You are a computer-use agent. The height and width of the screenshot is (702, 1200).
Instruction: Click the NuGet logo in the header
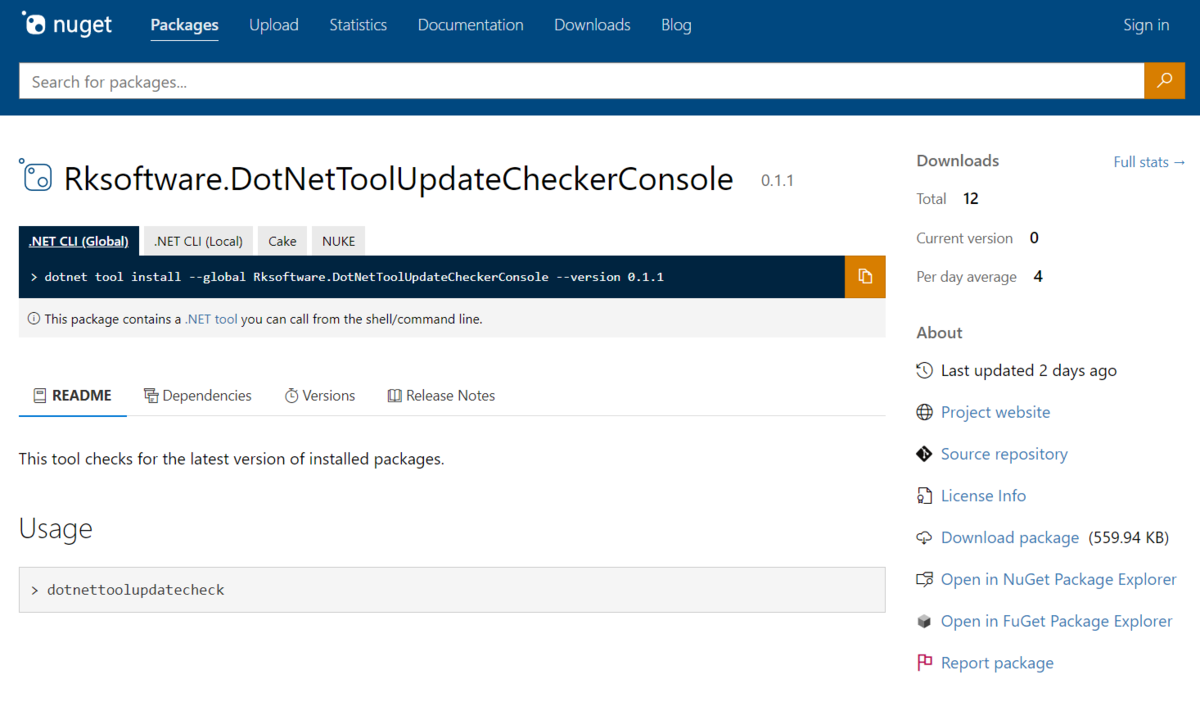pyautogui.click(x=66, y=24)
